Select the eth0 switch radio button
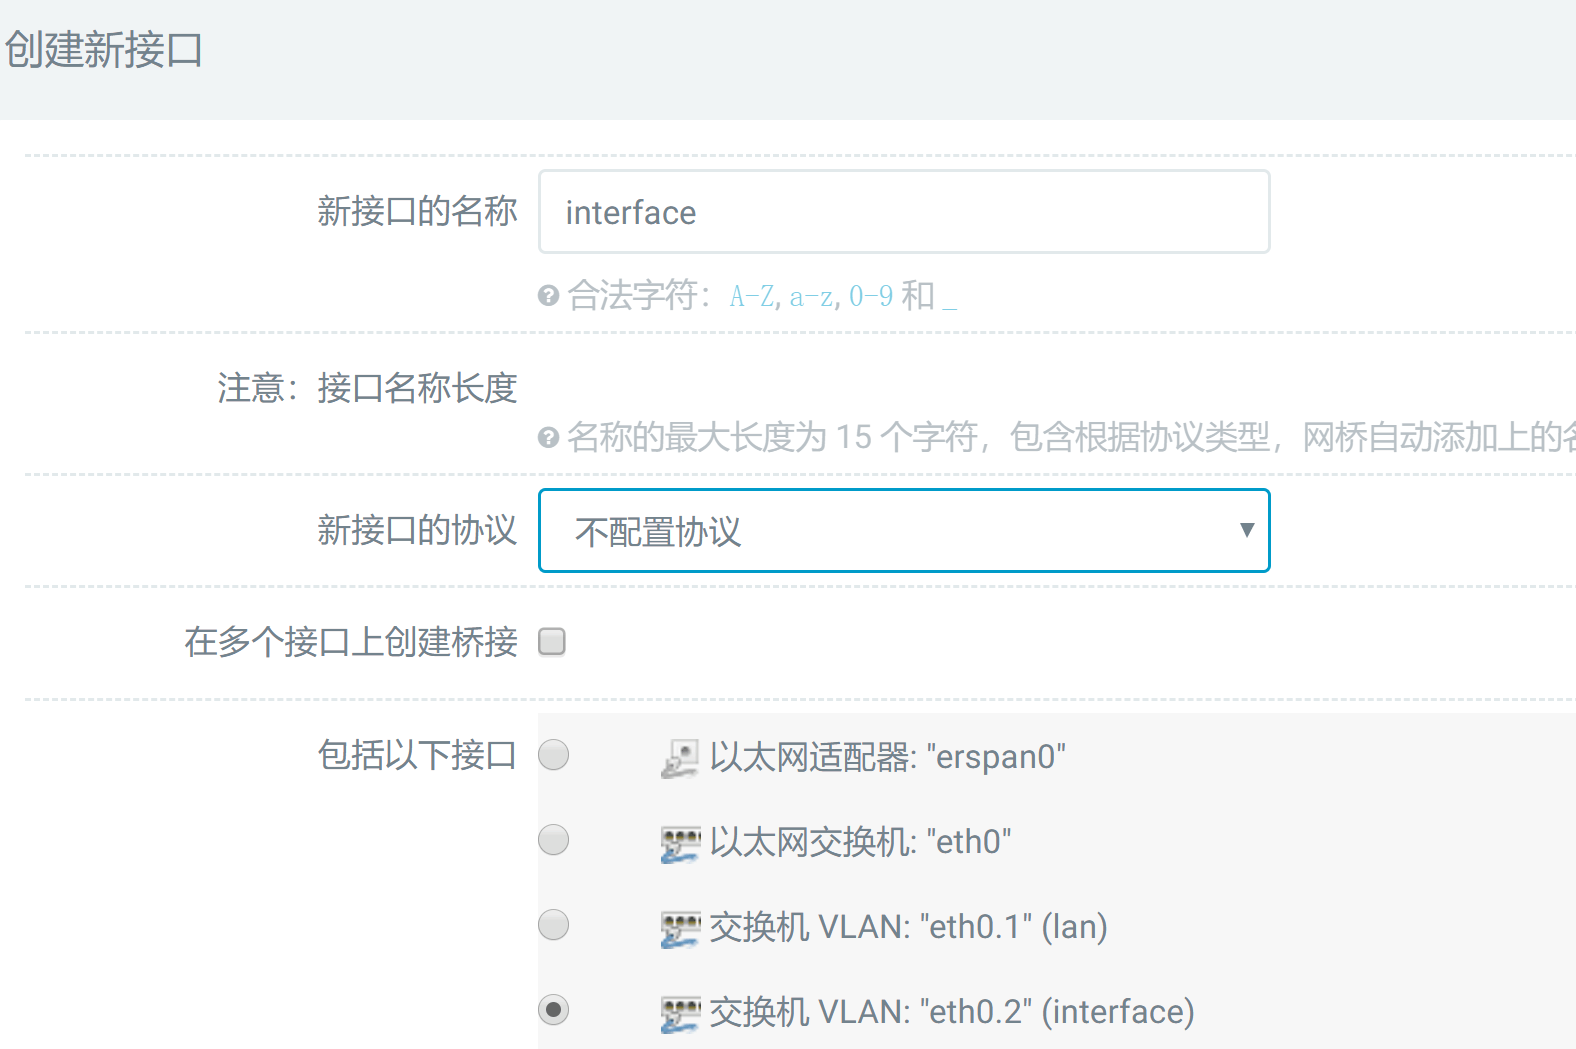 coord(554,839)
